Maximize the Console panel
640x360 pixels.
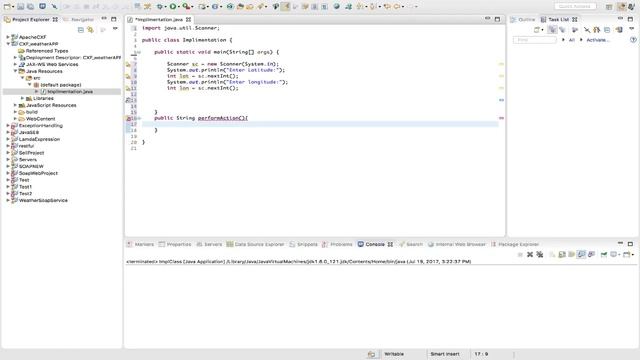point(630,244)
